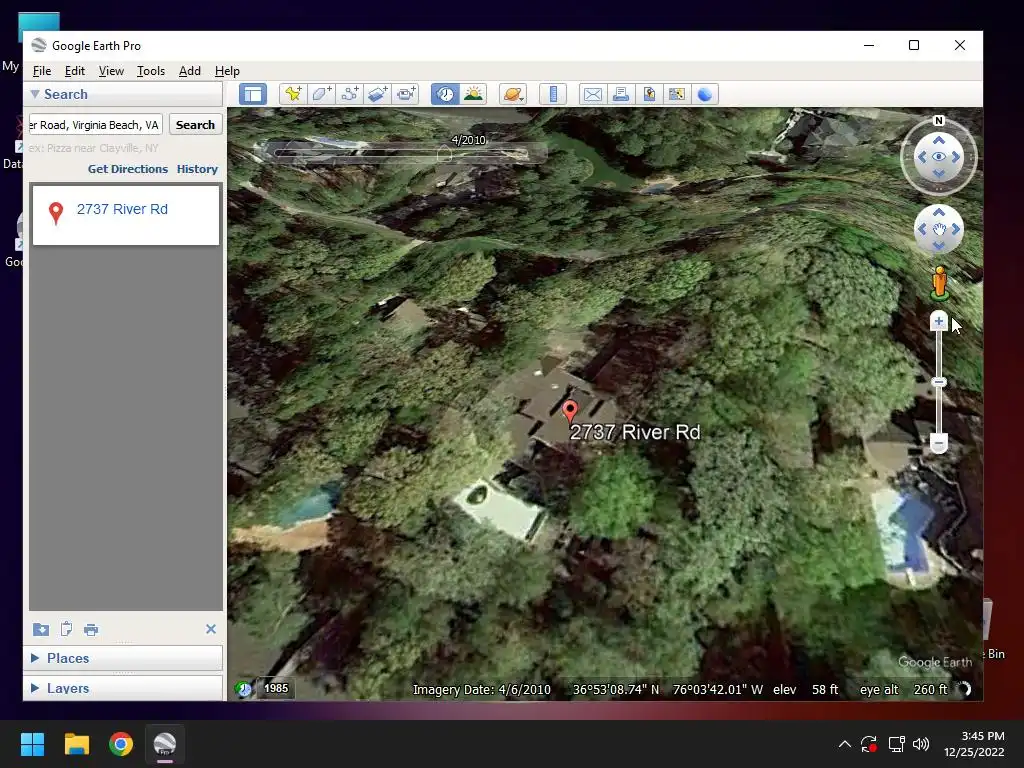Click the 1985 historical imagery button

tap(276, 688)
